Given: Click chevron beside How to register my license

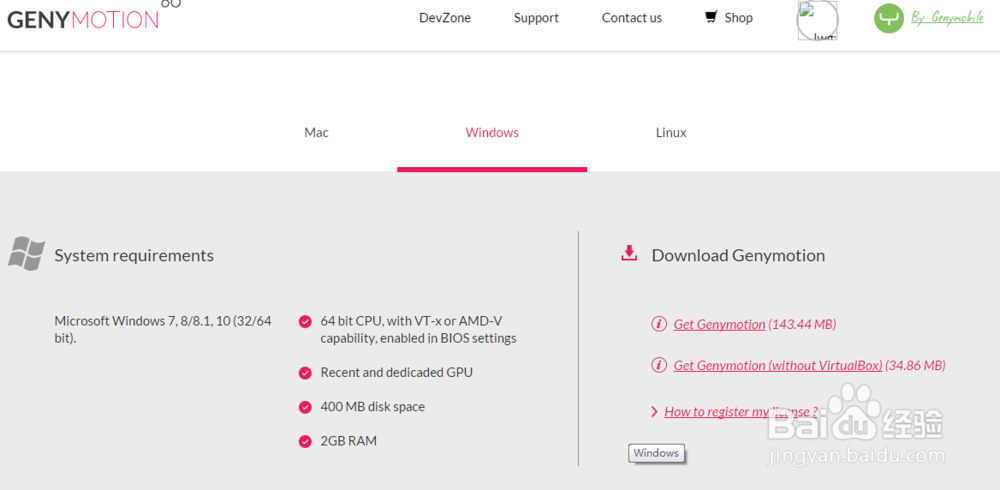Looking at the screenshot, I should click(x=654, y=412).
